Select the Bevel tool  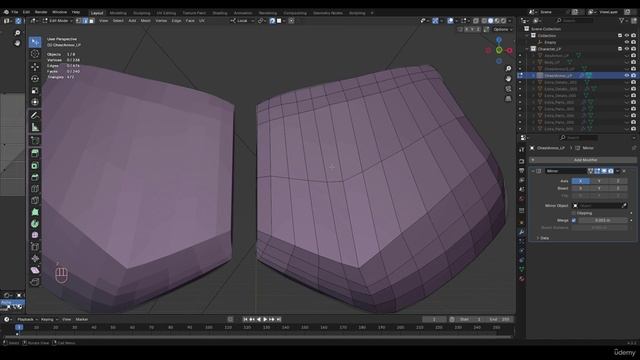pyautogui.click(x=35, y=177)
